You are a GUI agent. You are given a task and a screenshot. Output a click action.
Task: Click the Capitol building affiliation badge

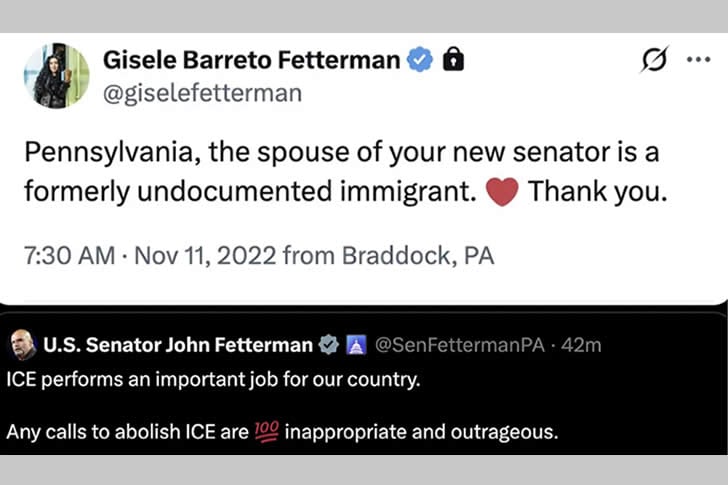pos(355,346)
